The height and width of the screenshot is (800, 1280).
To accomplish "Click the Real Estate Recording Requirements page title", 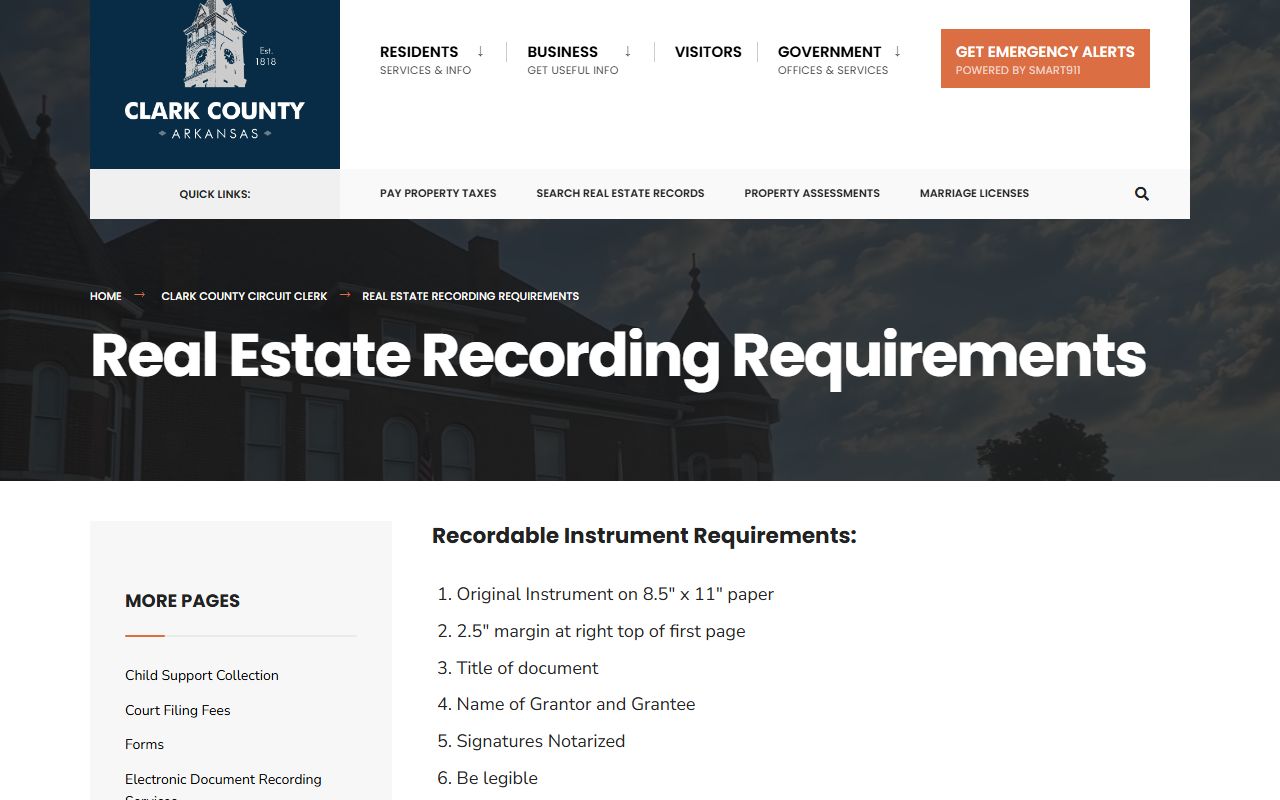I will pos(618,356).
